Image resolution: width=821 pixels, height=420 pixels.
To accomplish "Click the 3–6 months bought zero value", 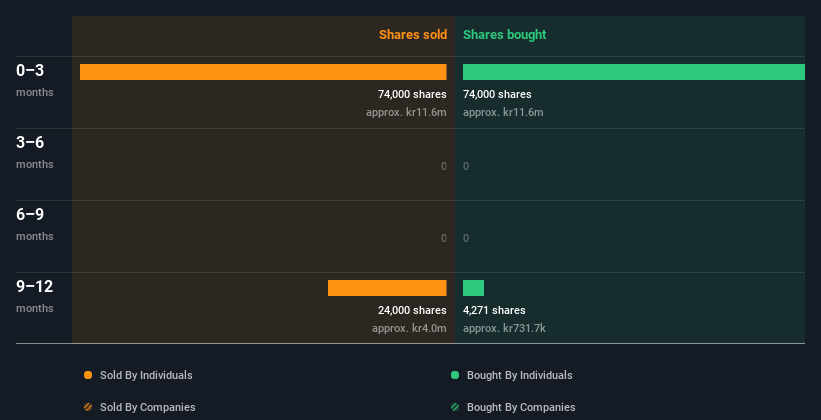I will click(x=466, y=167).
